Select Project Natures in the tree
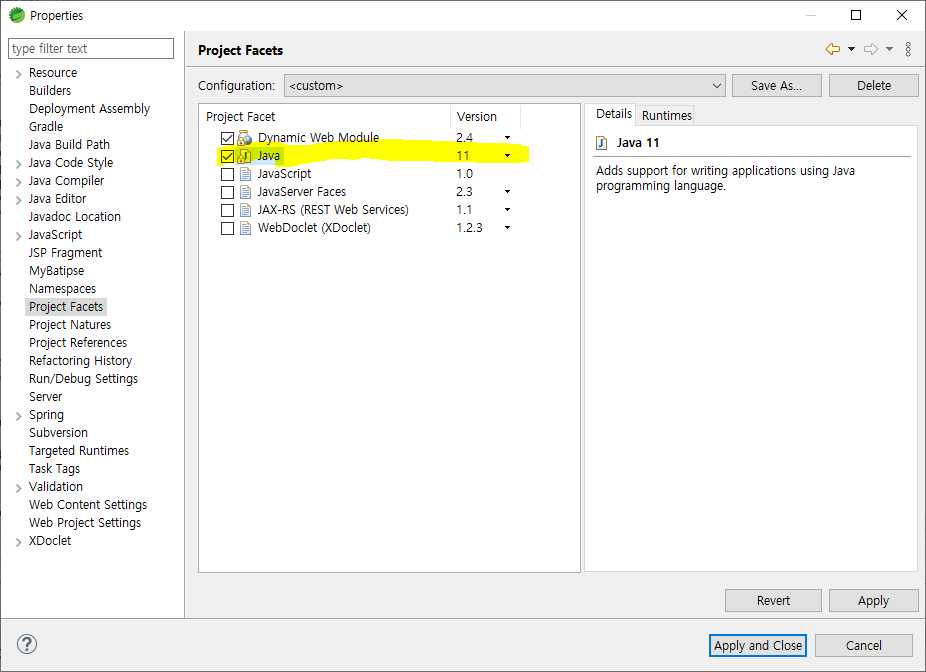Image resolution: width=926 pixels, height=672 pixels. click(x=70, y=325)
